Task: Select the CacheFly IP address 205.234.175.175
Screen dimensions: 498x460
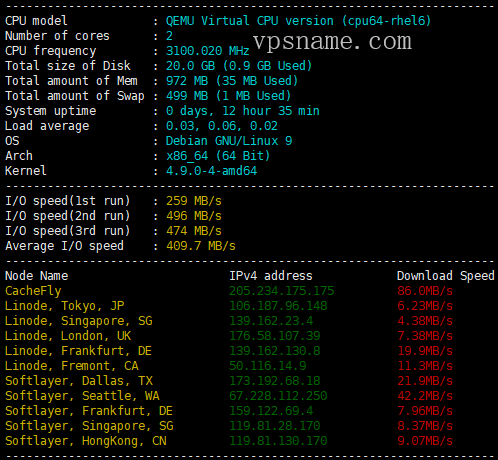Action: click(282, 291)
